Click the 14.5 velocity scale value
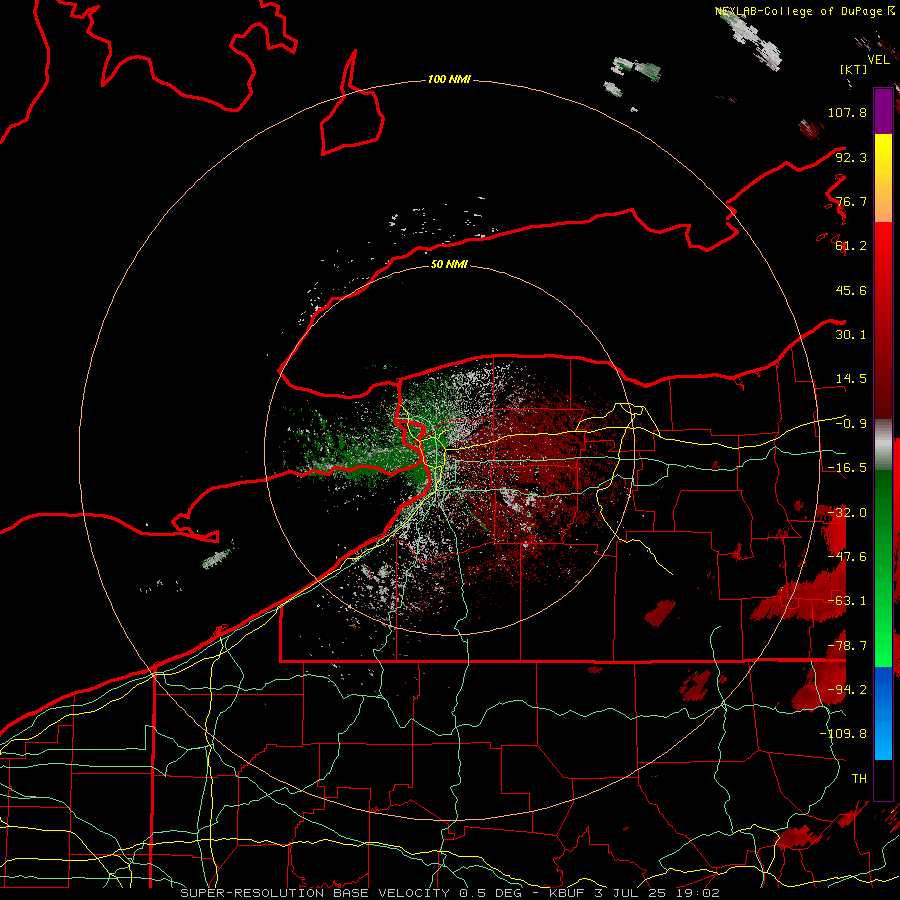Image resolution: width=900 pixels, height=900 pixels. (851, 379)
